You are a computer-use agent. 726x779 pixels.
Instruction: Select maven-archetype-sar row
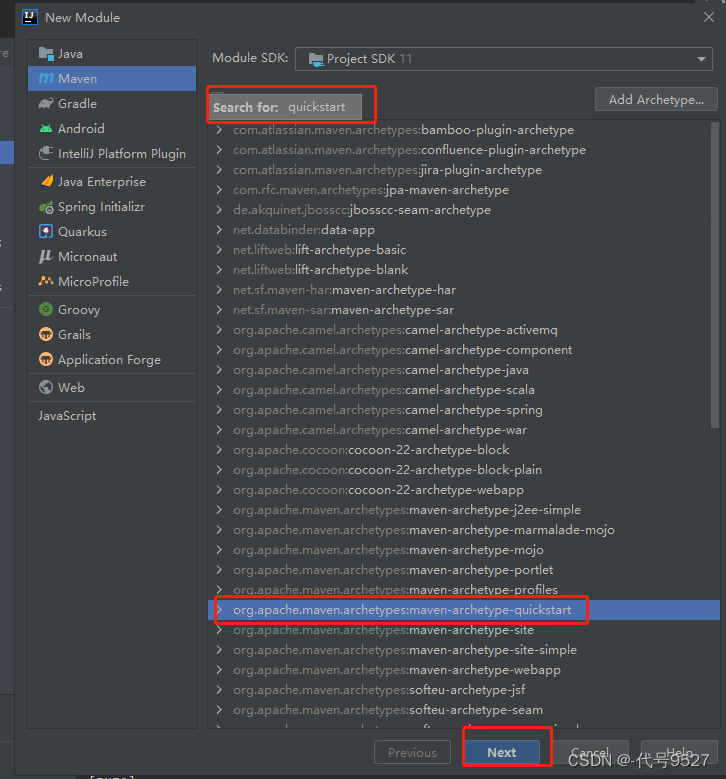point(464,310)
